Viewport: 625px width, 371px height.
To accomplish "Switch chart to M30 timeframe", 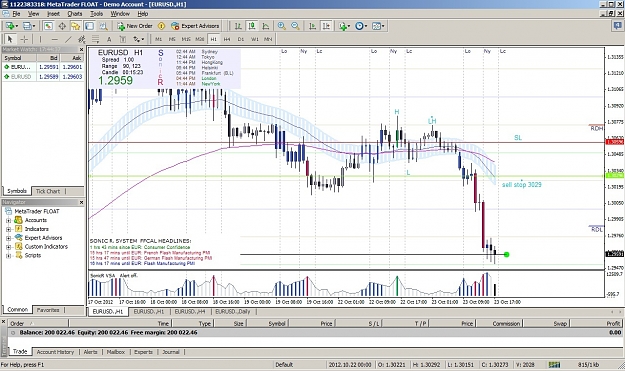I will coord(200,39).
